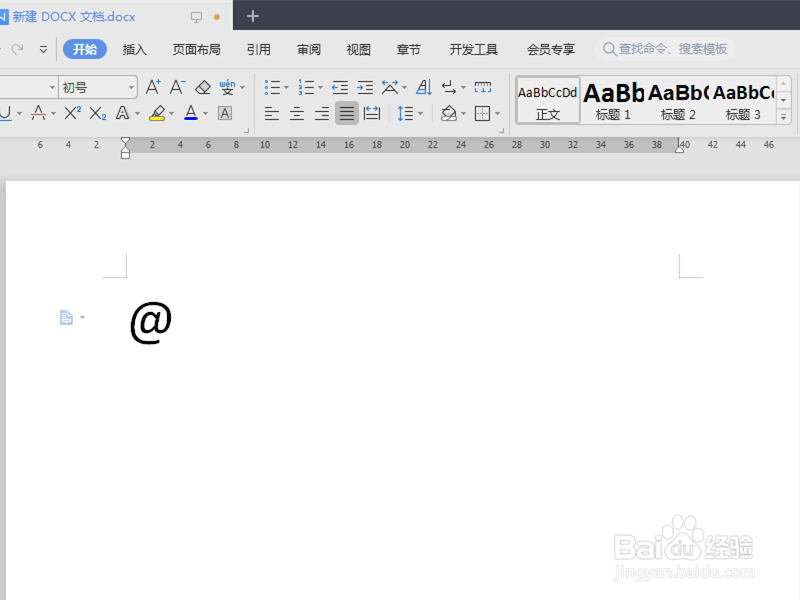Toggle subscript X₂ formatting
The image size is (800, 600).
97,113
